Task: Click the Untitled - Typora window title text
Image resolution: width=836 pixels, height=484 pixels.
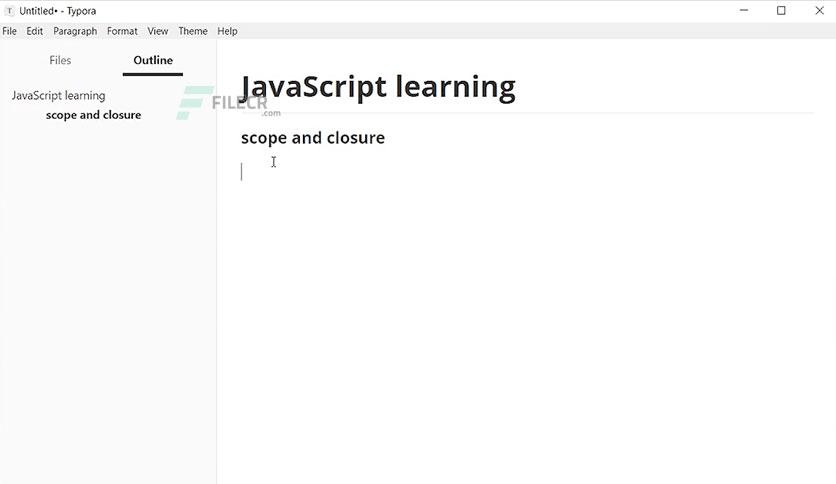Action: click(58, 11)
